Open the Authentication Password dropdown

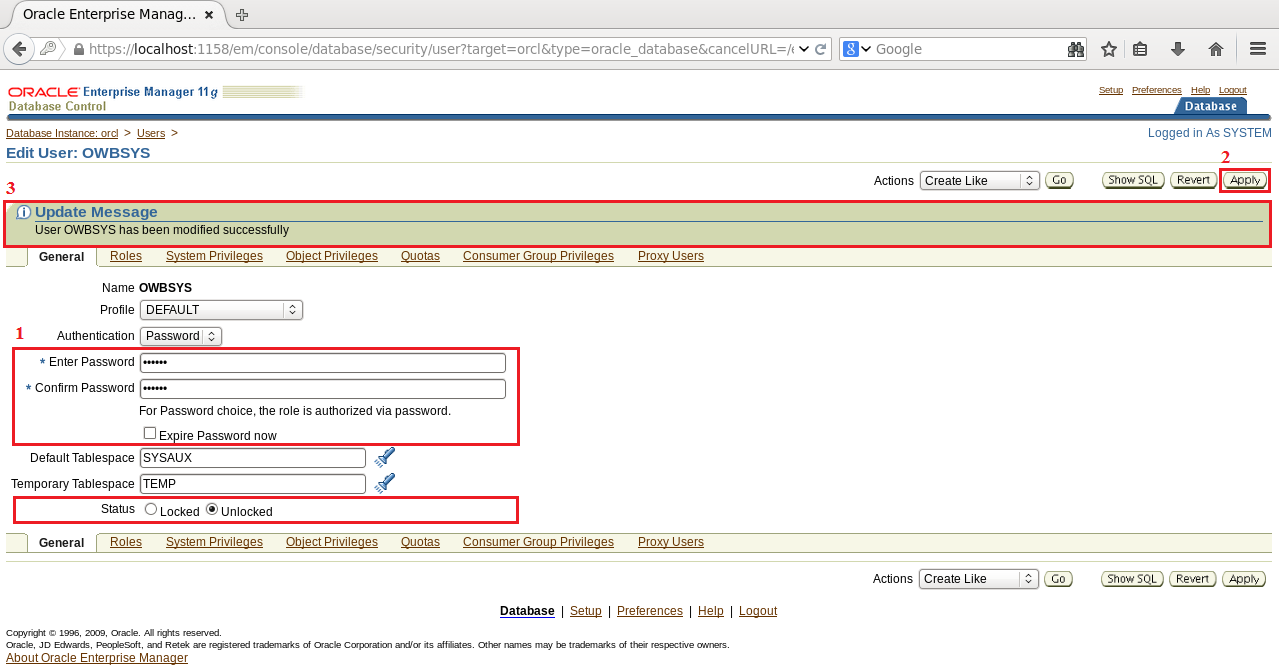(x=181, y=336)
